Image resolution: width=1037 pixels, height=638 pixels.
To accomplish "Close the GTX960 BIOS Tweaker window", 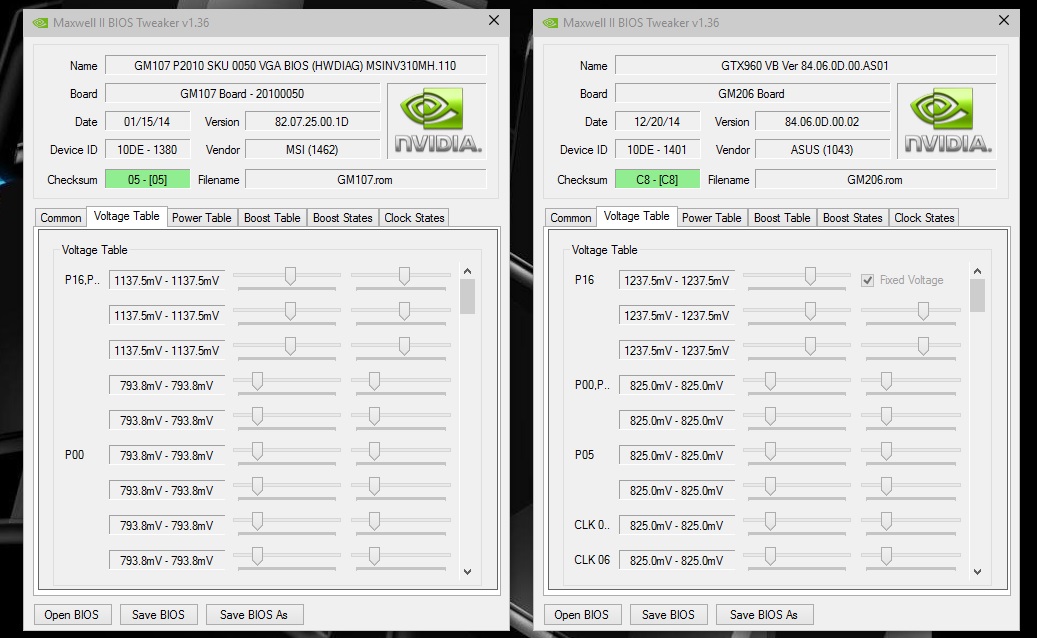I will click(x=1003, y=20).
